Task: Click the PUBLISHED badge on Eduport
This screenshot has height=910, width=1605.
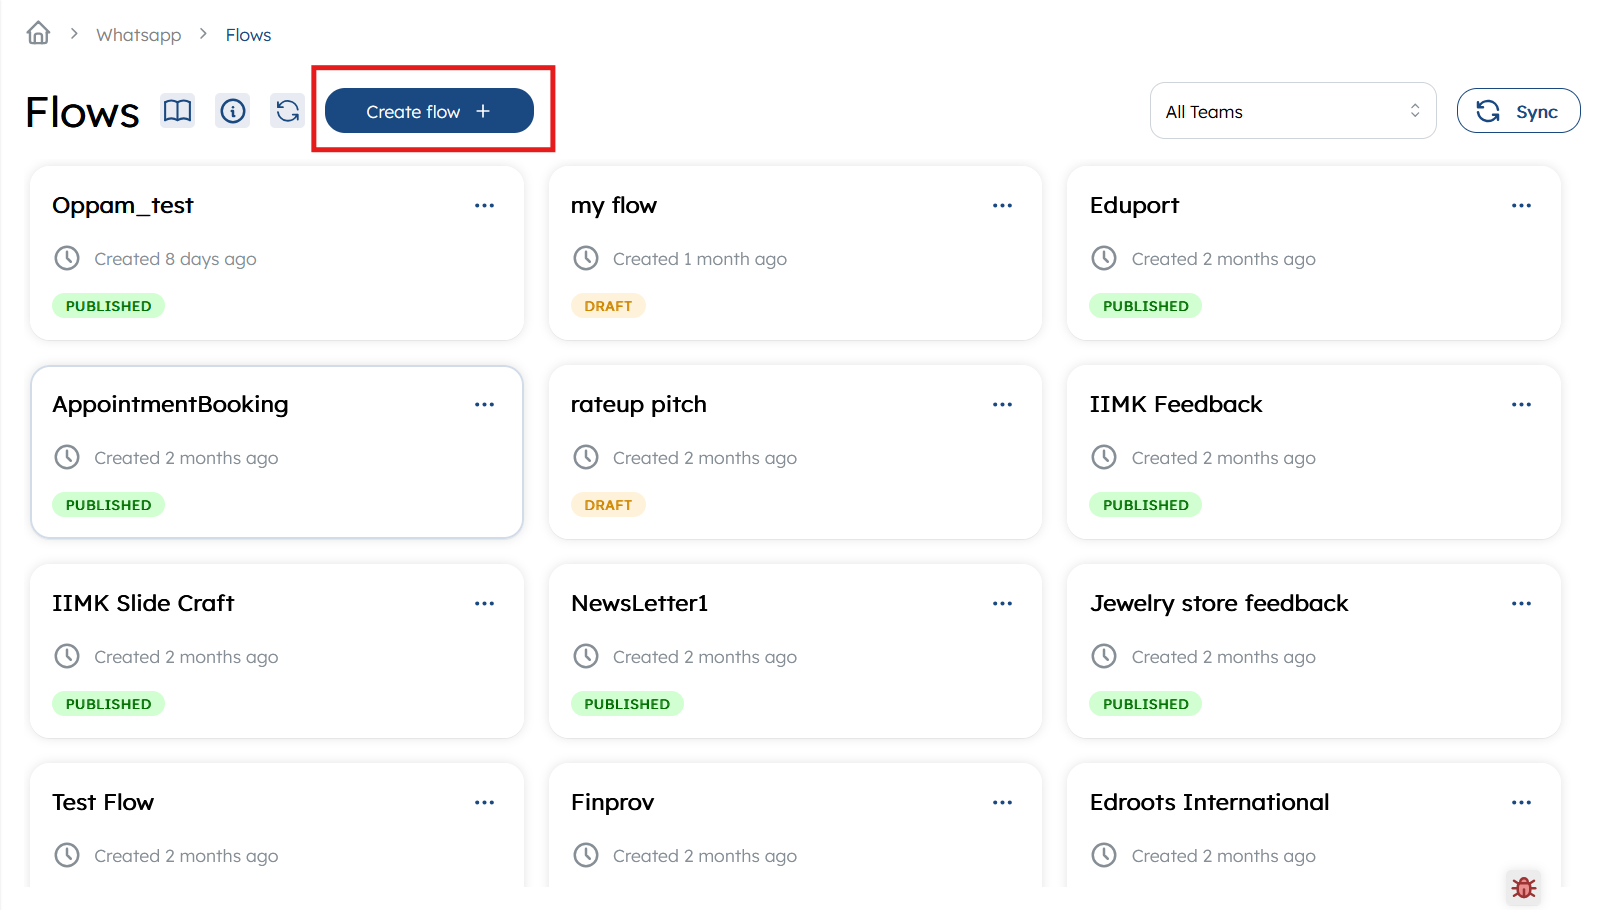Action: tap(1146, 306)
